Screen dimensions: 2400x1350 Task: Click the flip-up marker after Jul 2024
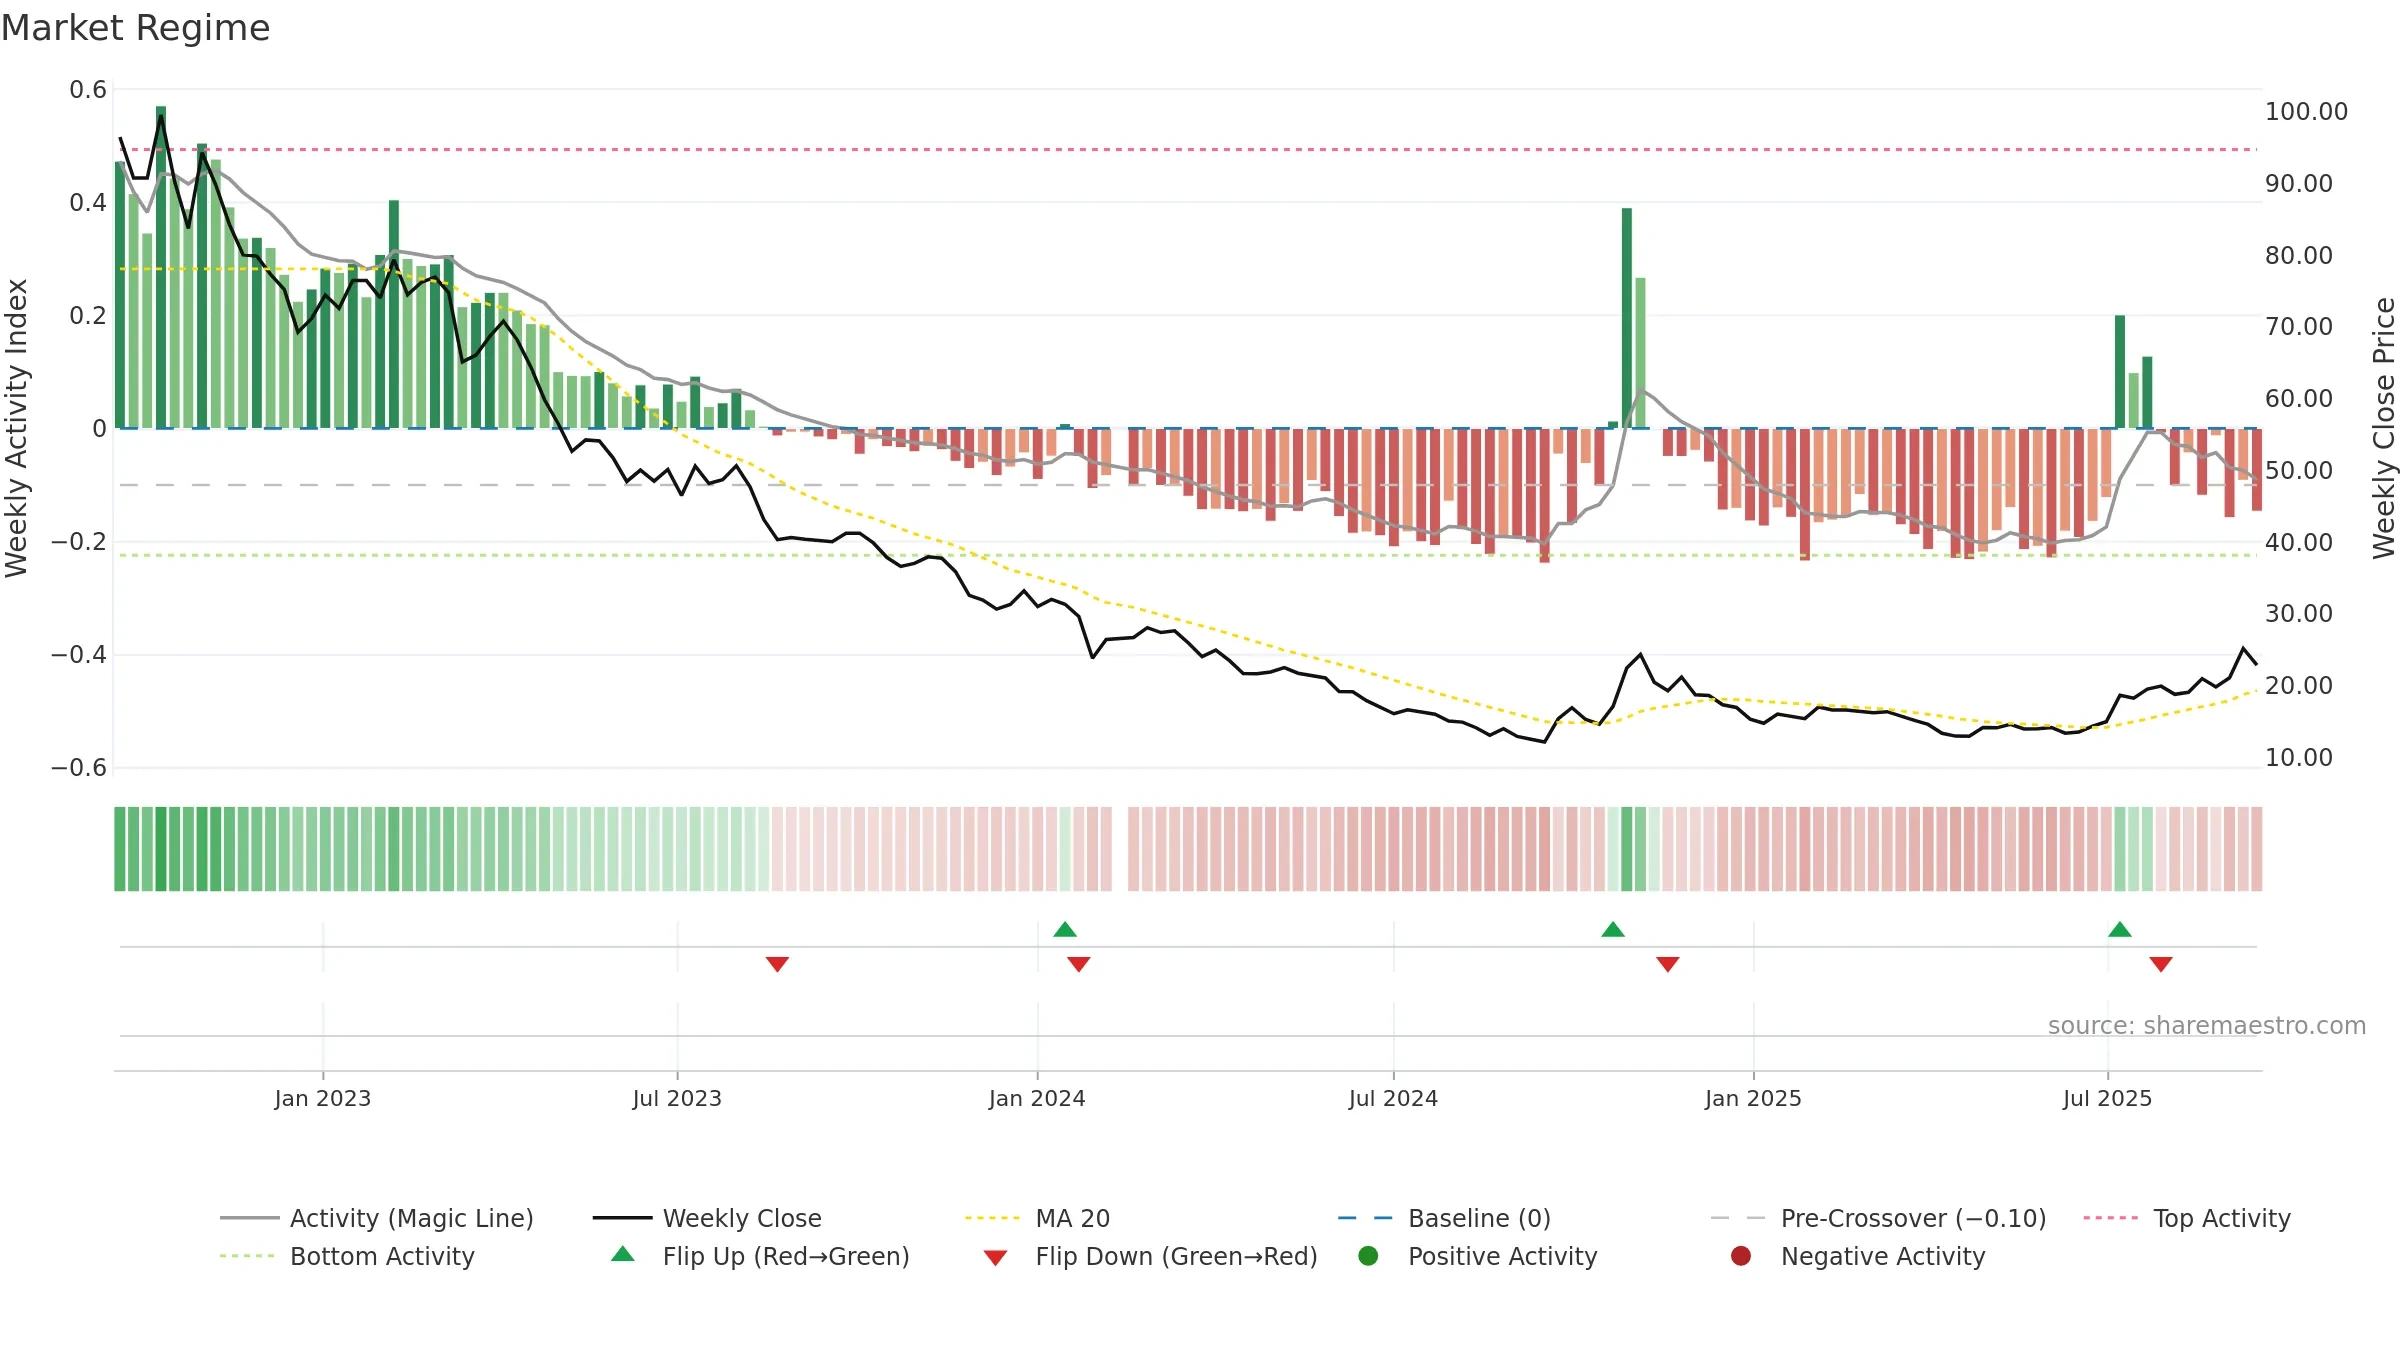(x=1613, y=930)
